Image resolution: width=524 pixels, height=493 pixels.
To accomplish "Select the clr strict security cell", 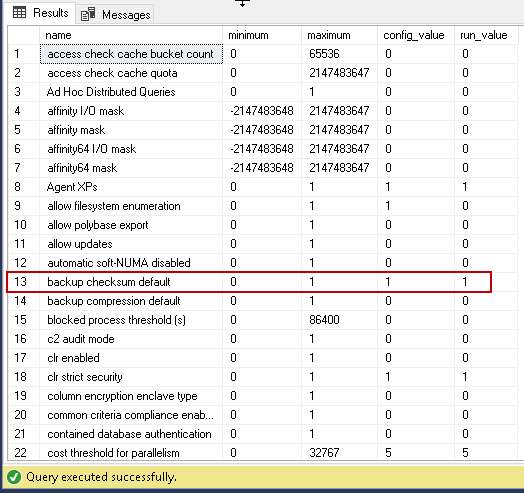I will 131,377.
